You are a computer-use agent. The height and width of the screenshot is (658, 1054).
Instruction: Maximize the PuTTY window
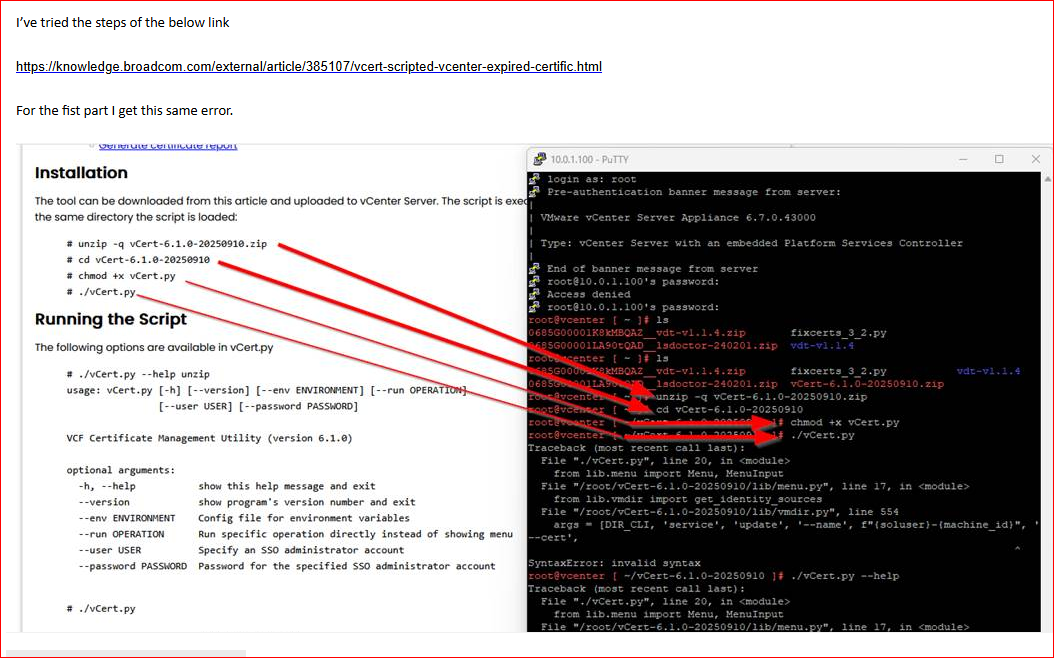999,159
